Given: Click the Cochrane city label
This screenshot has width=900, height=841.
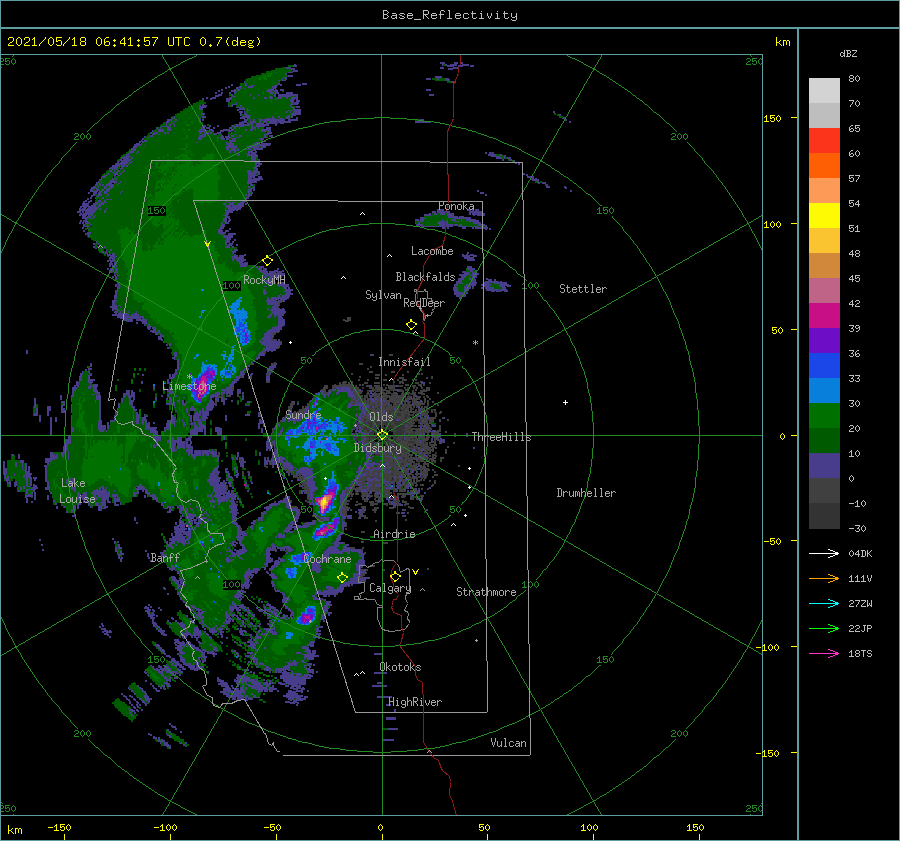Looking at the screenshot, I should click(x=327, y=559).
